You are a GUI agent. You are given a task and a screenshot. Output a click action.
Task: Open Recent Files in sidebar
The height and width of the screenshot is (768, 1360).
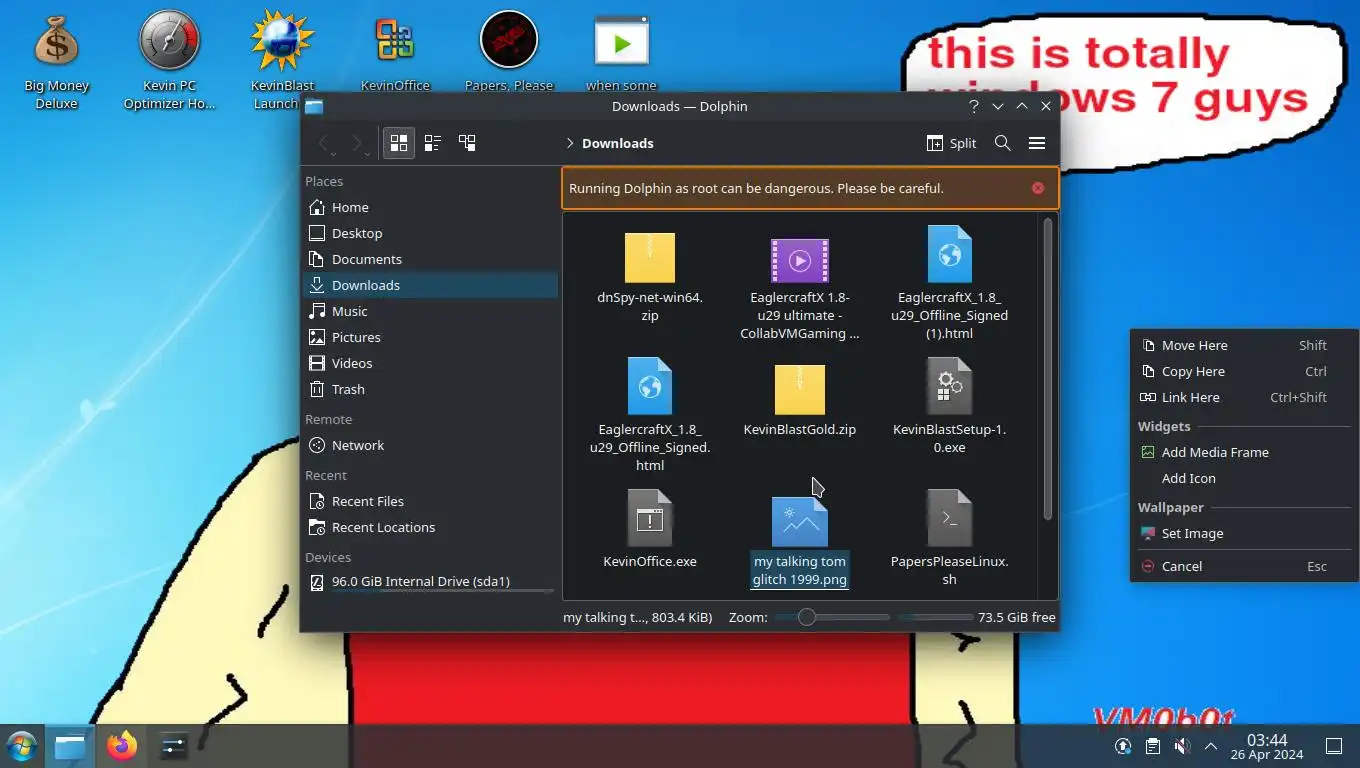[430, 501]
